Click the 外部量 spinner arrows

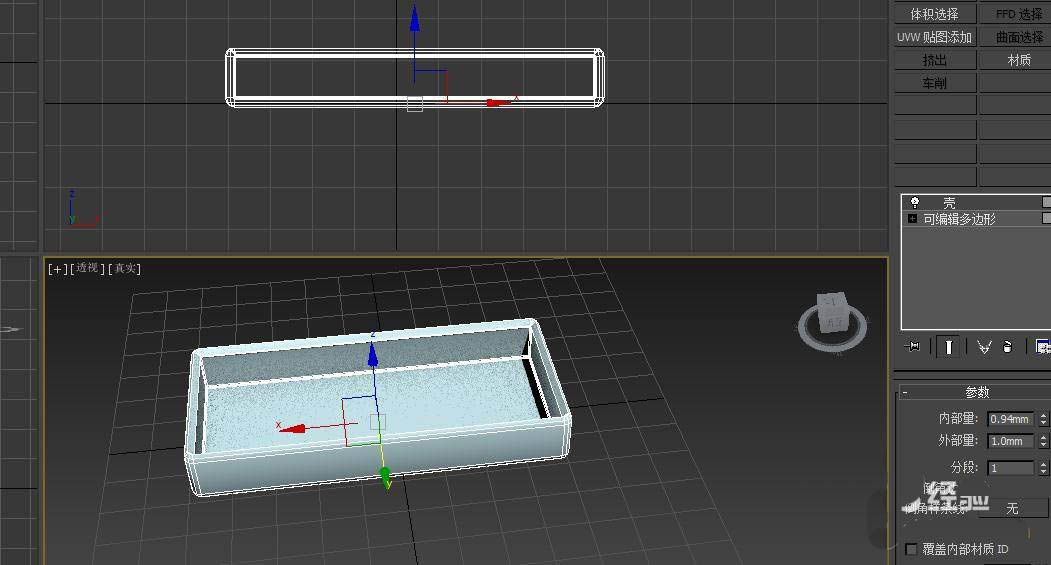click(x=1043, y=441)
